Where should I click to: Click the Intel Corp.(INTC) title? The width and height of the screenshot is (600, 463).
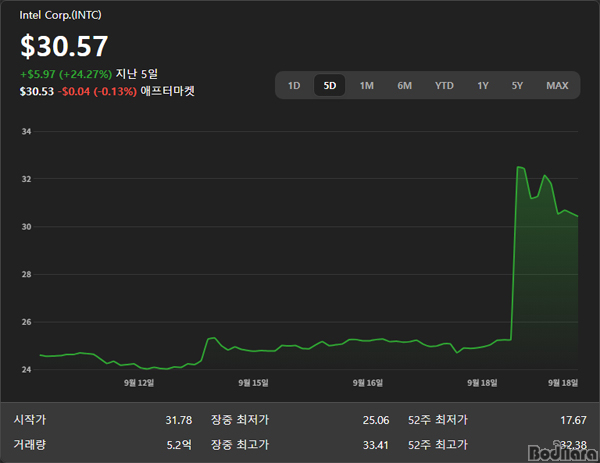click(x=60, y=15)
